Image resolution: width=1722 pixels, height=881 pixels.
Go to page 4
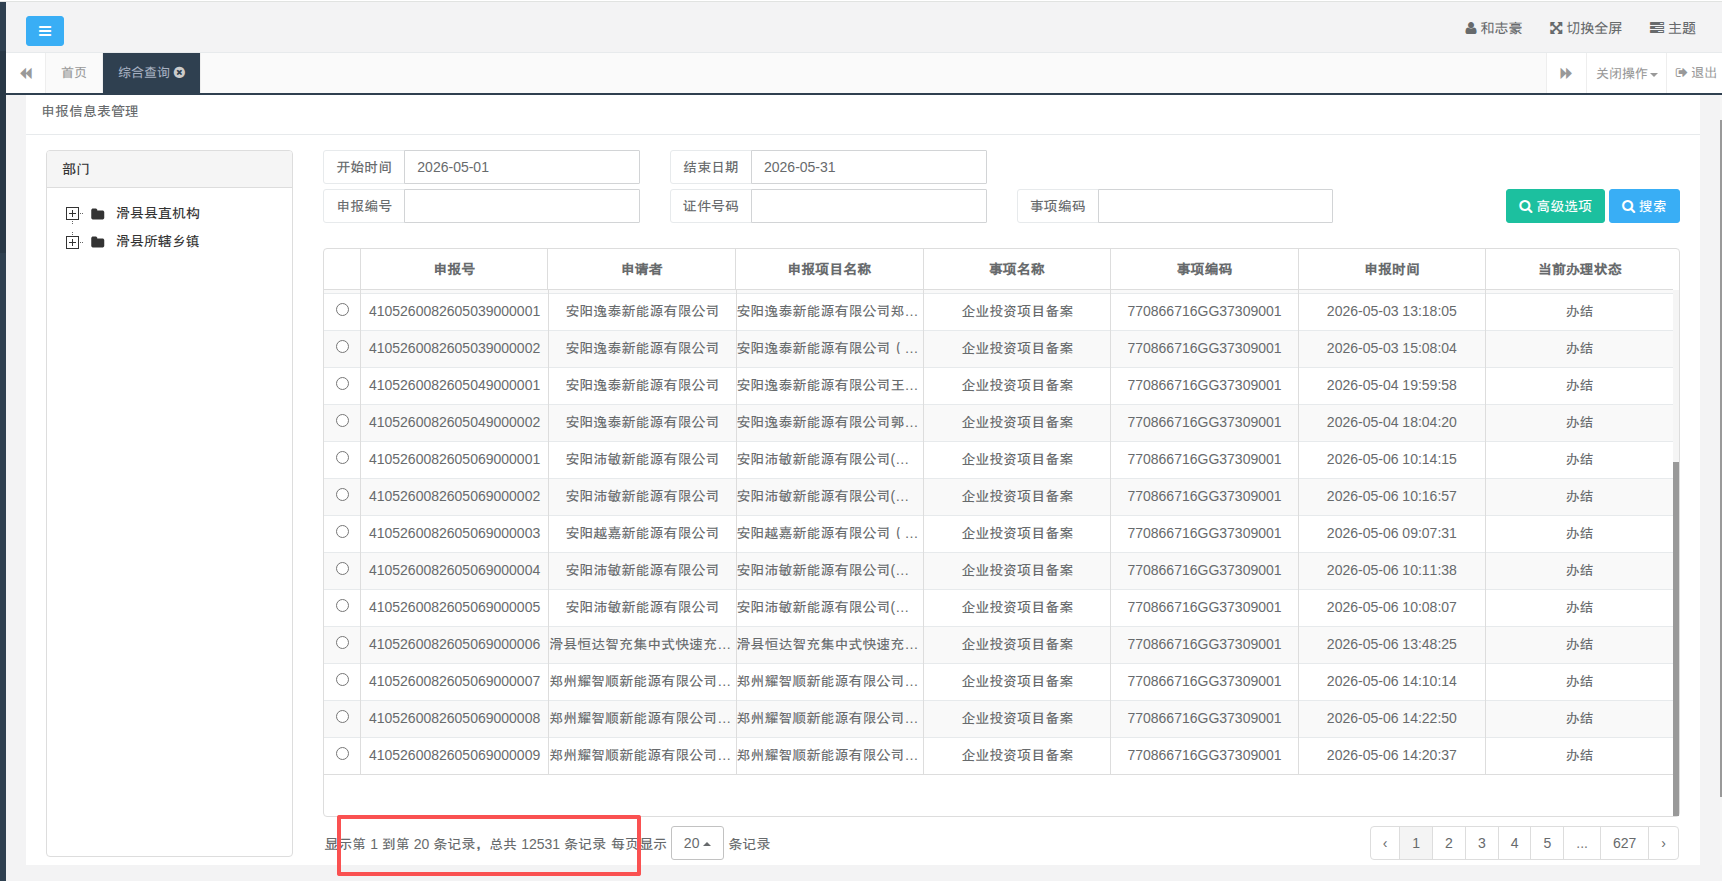pyautogui.click(x=1514, y=843)
